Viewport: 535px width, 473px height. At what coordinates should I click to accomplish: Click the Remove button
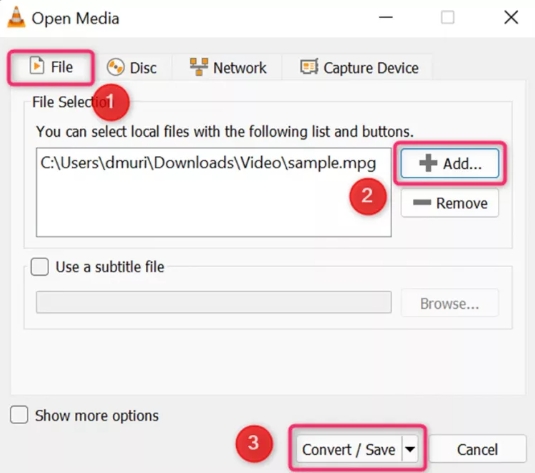pyautogui.click(x=450, y=203)
